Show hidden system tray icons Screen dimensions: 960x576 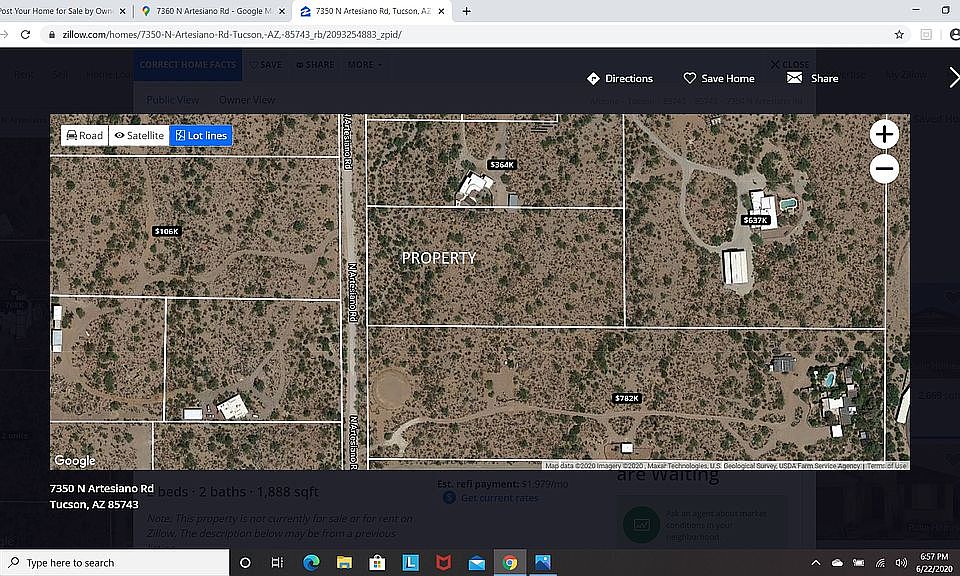tap(816, 563)
